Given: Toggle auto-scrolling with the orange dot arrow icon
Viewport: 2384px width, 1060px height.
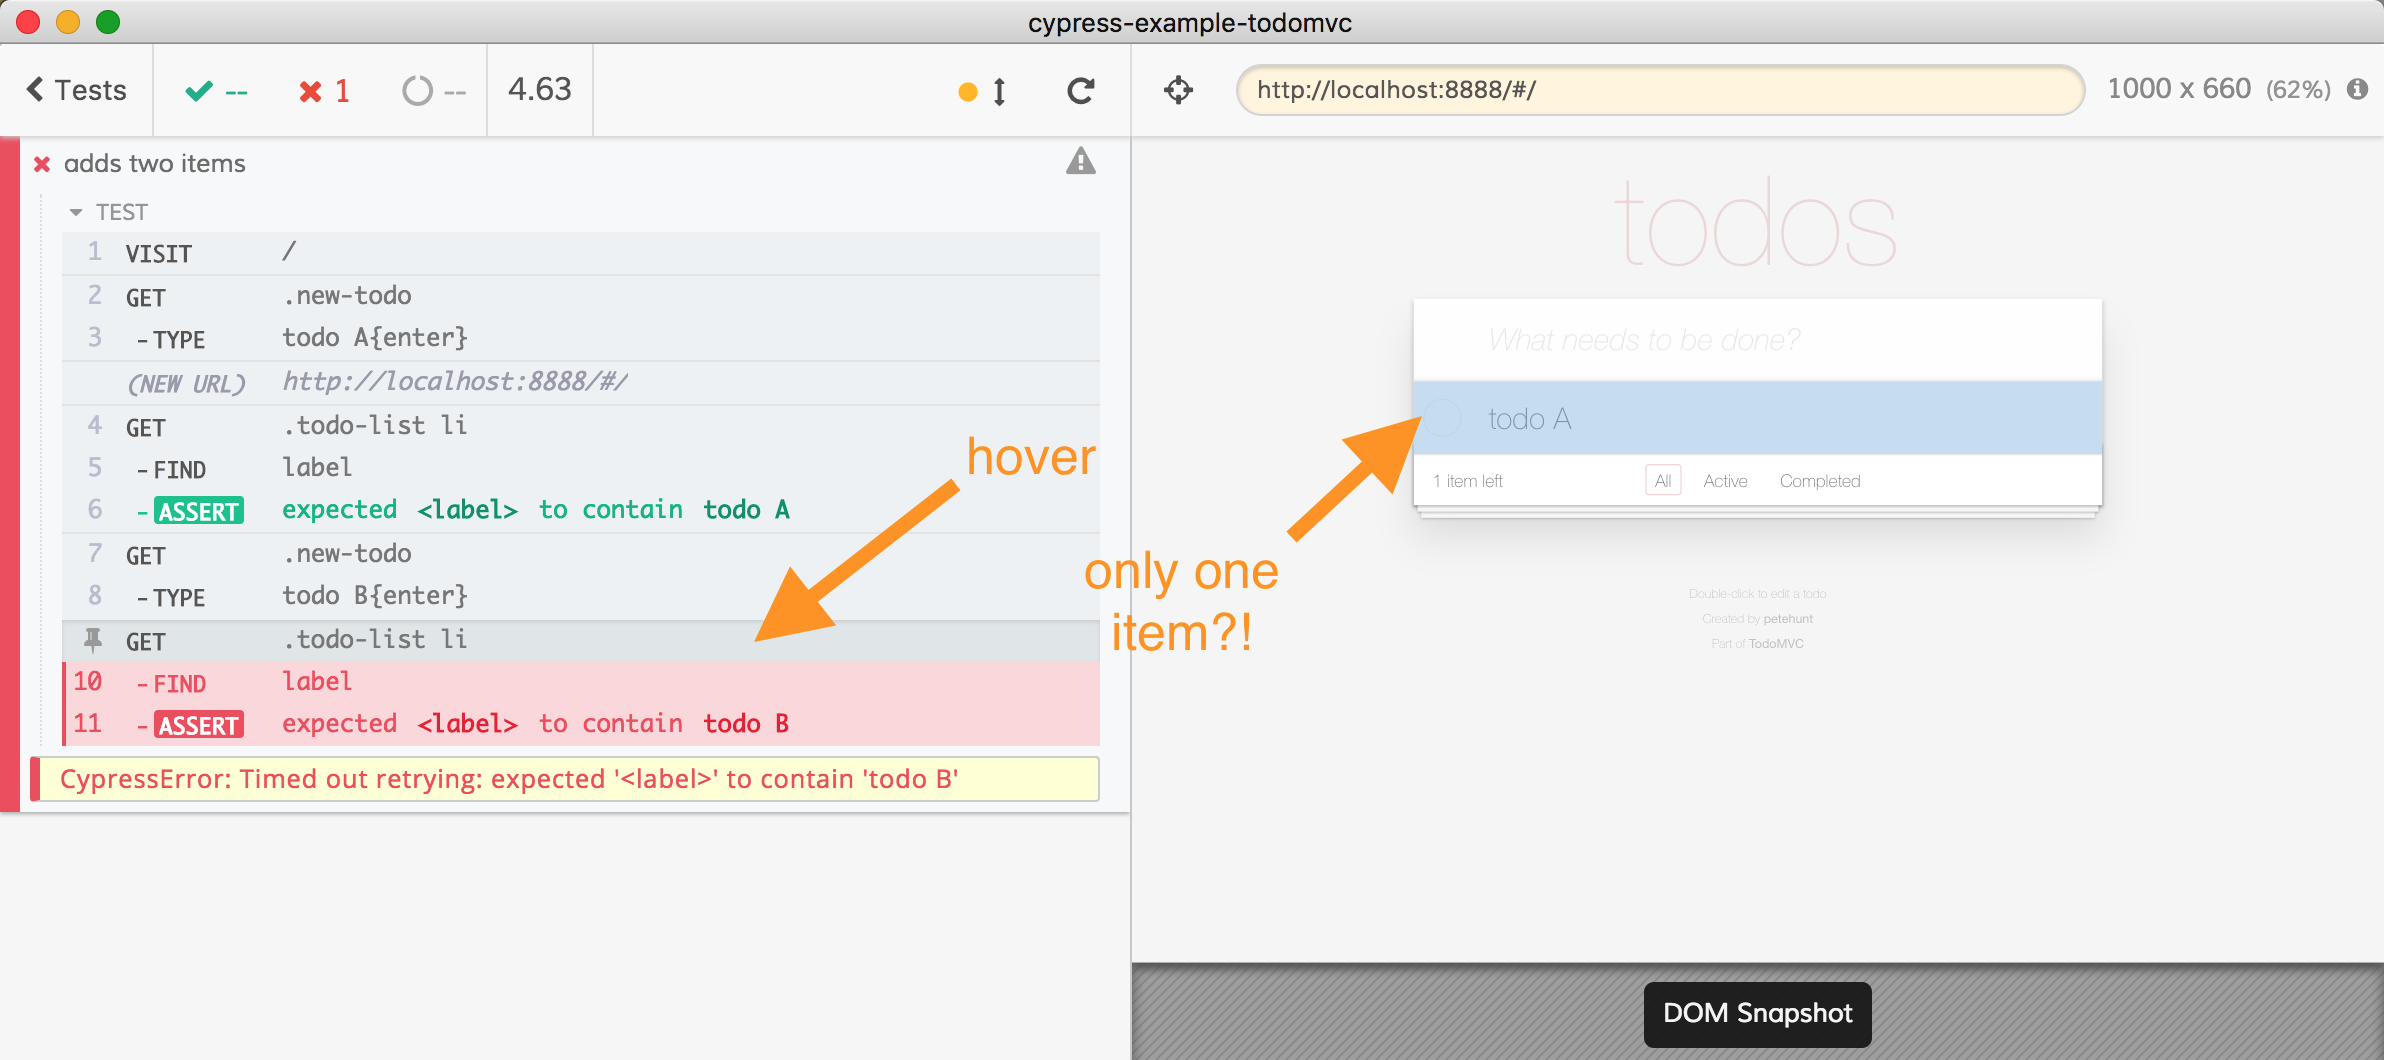Looking at the screenshot, I should click(982, 92).
